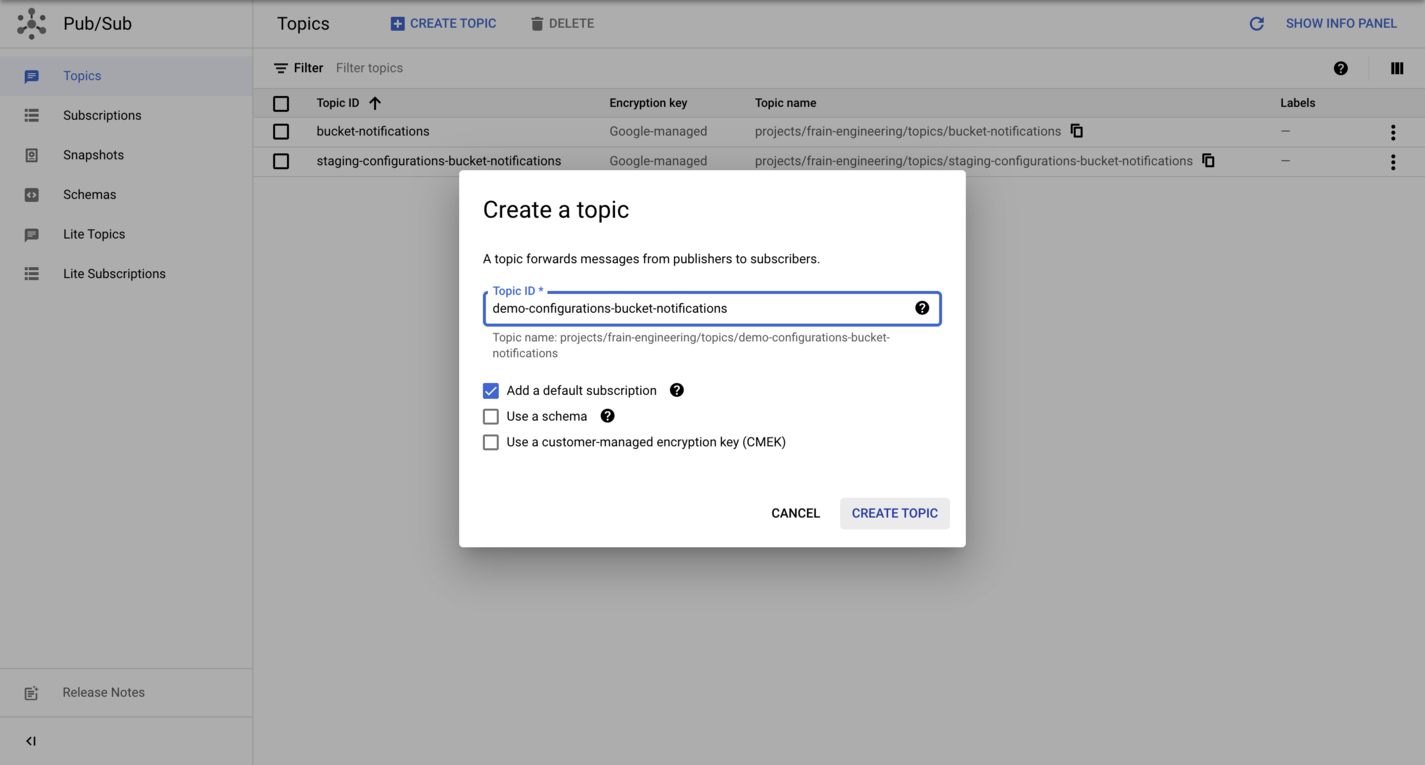Copy the bucket-notifications topic name
Screen dimensions: 1425x765
(1077, 131)
